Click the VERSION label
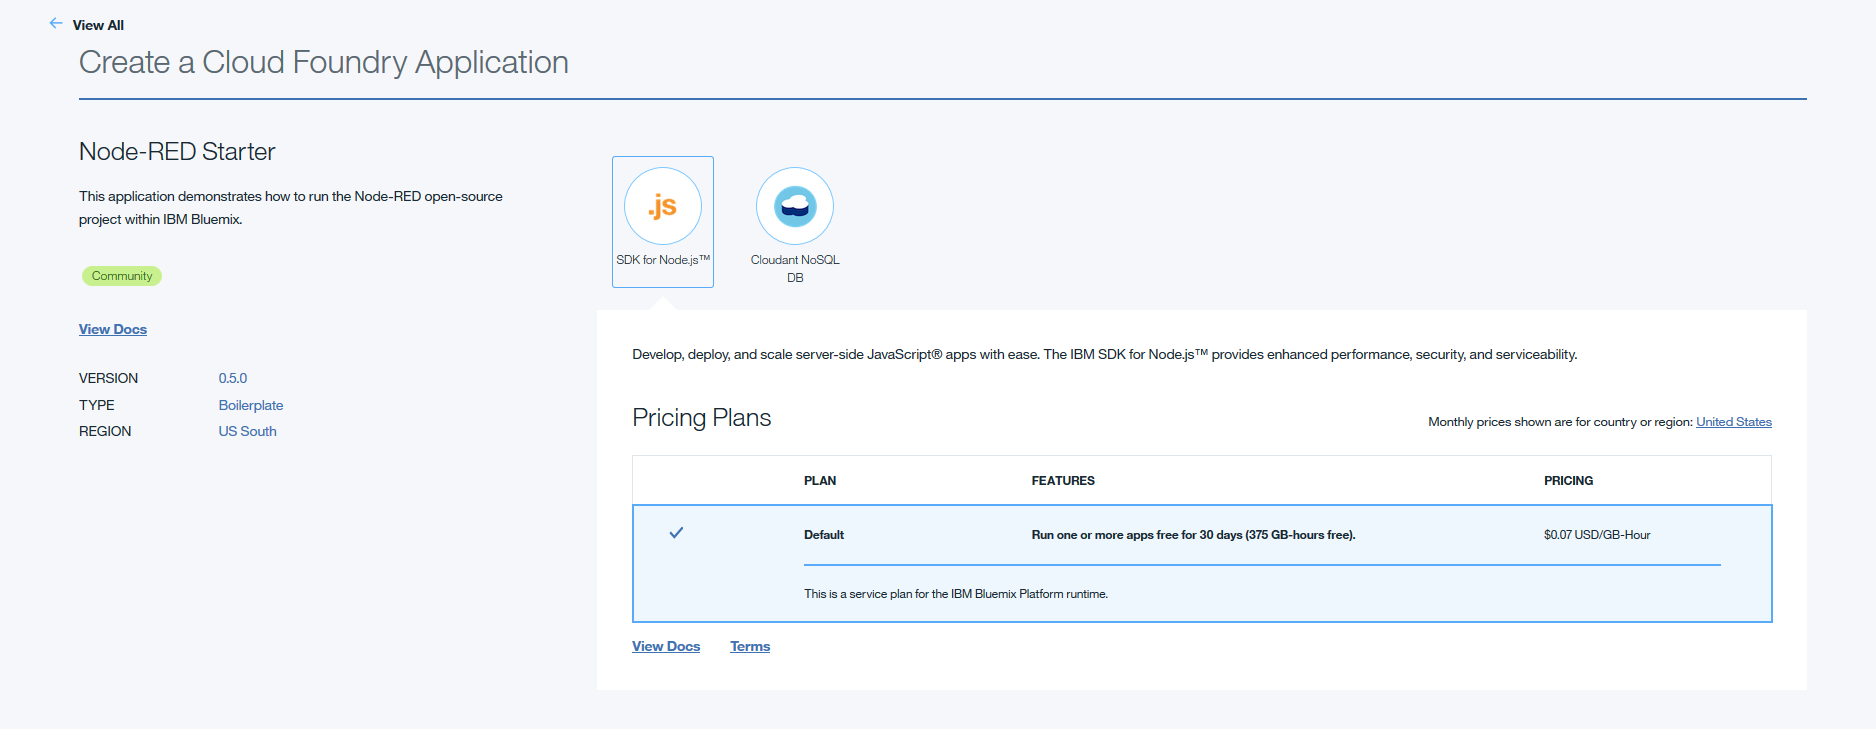This screenshot has height=729, width=1876. click(109, 378)
